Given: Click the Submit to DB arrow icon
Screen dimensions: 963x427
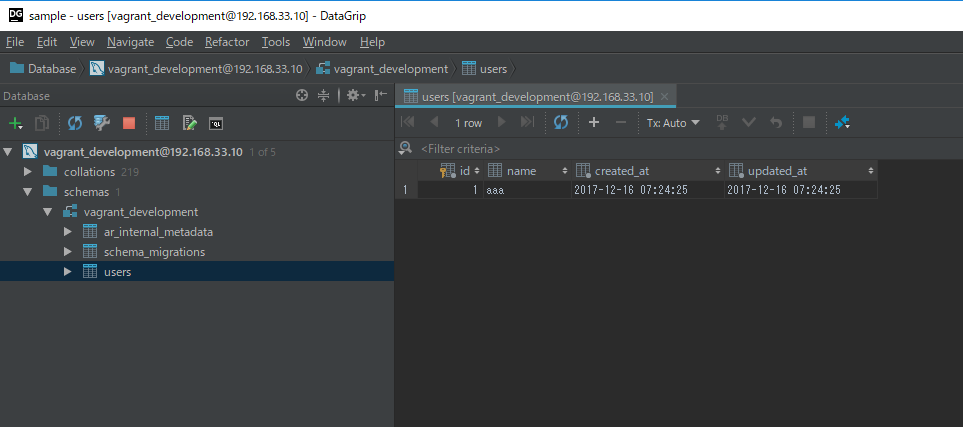Looking at the screenshot, I should pyautogui.click(x=723, y=122).
